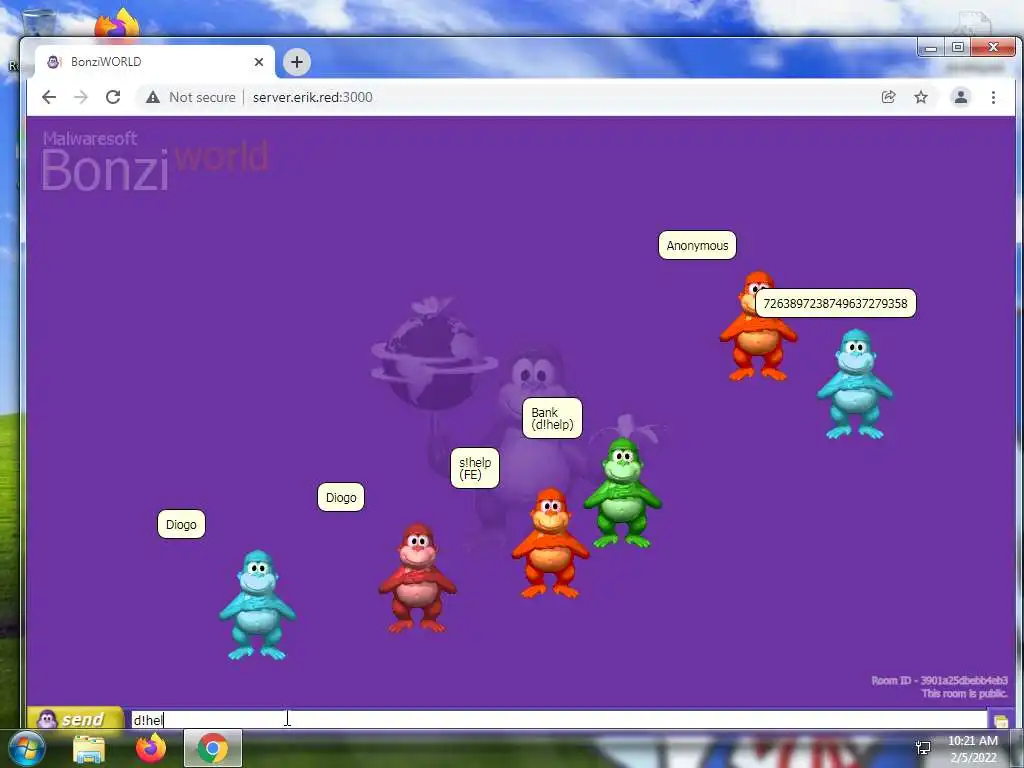1024x768 pixels.
Task: Click the taskbar clock 10:21 AM
Action: click(x=972, y=741)
